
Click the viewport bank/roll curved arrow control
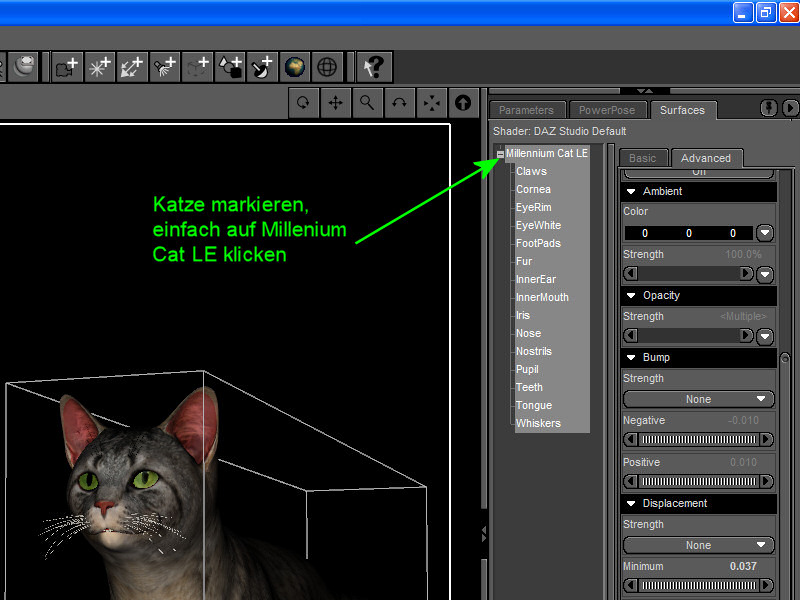click(399, 103)
